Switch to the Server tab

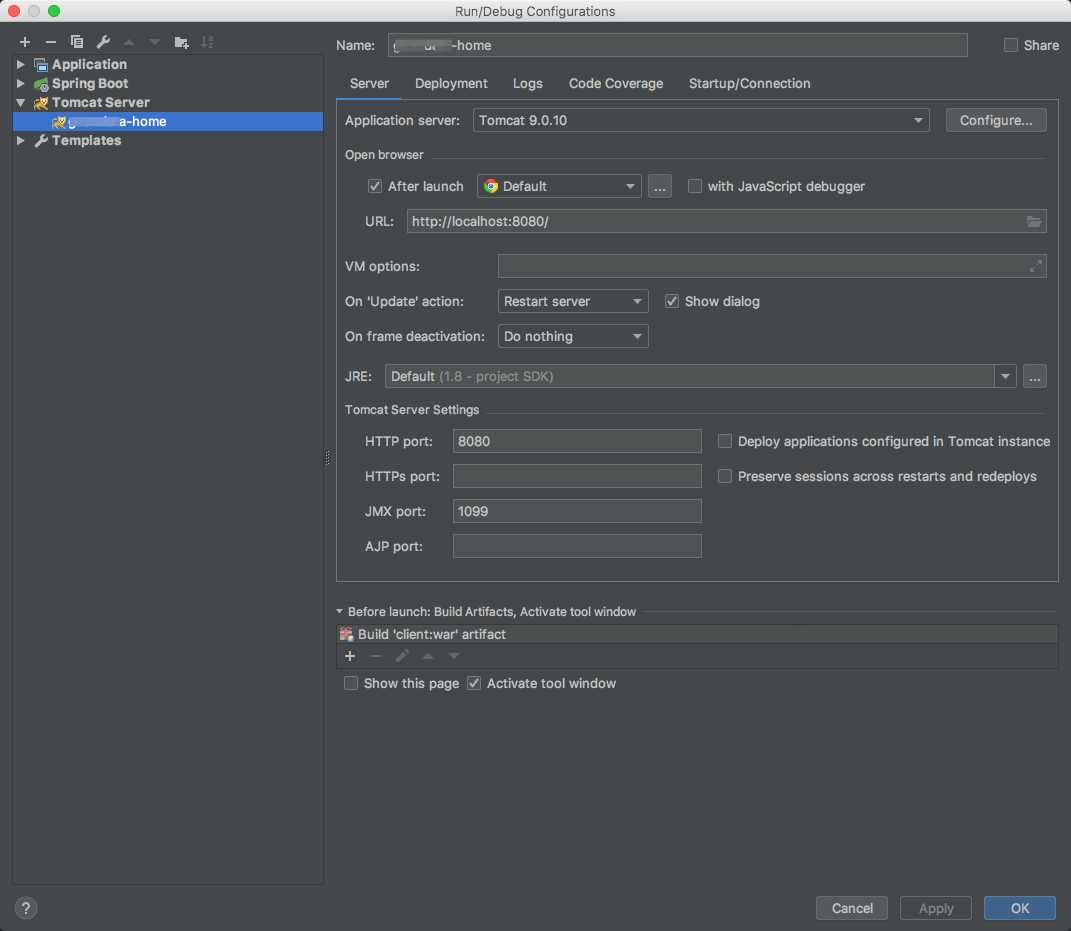(369, 83)
